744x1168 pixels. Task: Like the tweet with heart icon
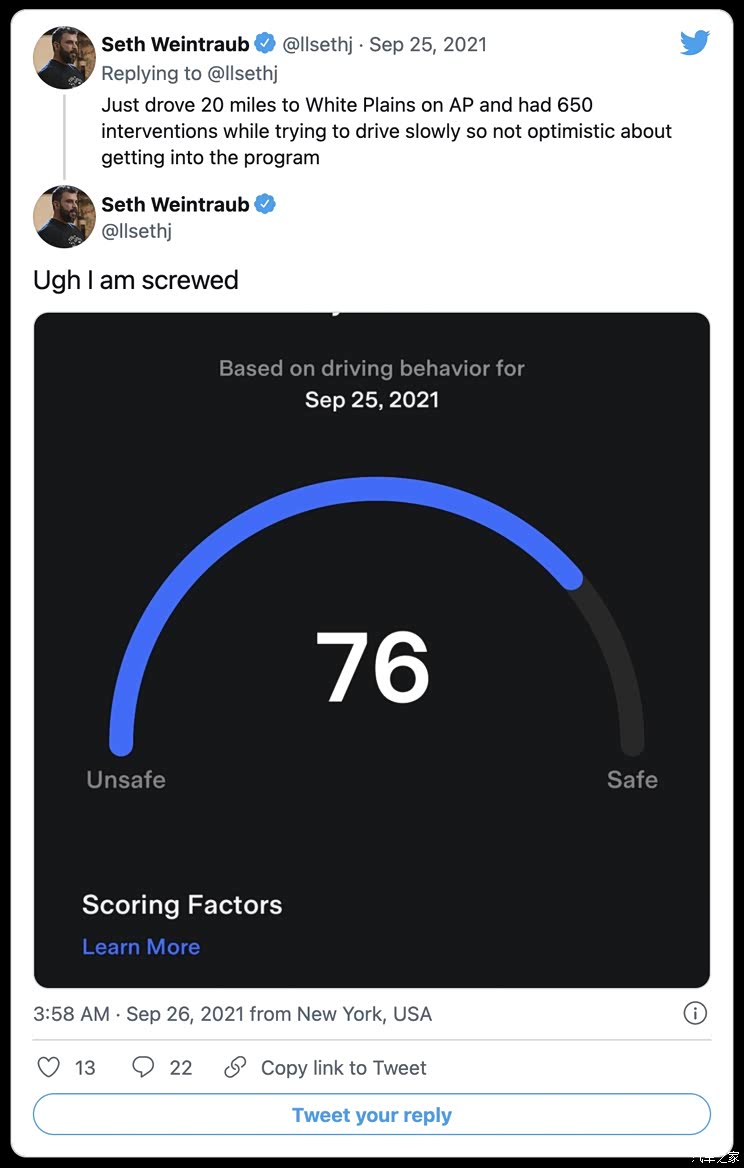click(x=49, y=1067)
